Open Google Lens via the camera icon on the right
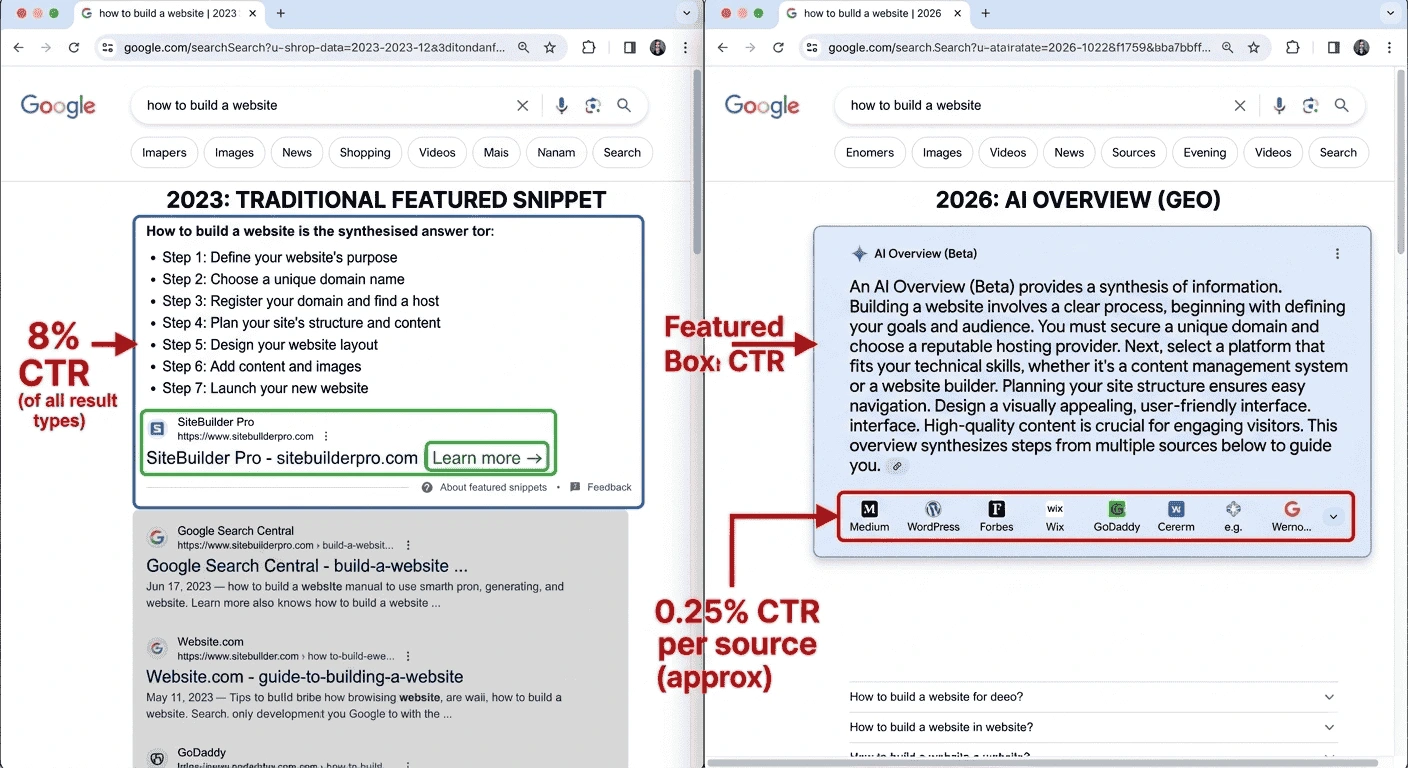 pos(1310,105)
